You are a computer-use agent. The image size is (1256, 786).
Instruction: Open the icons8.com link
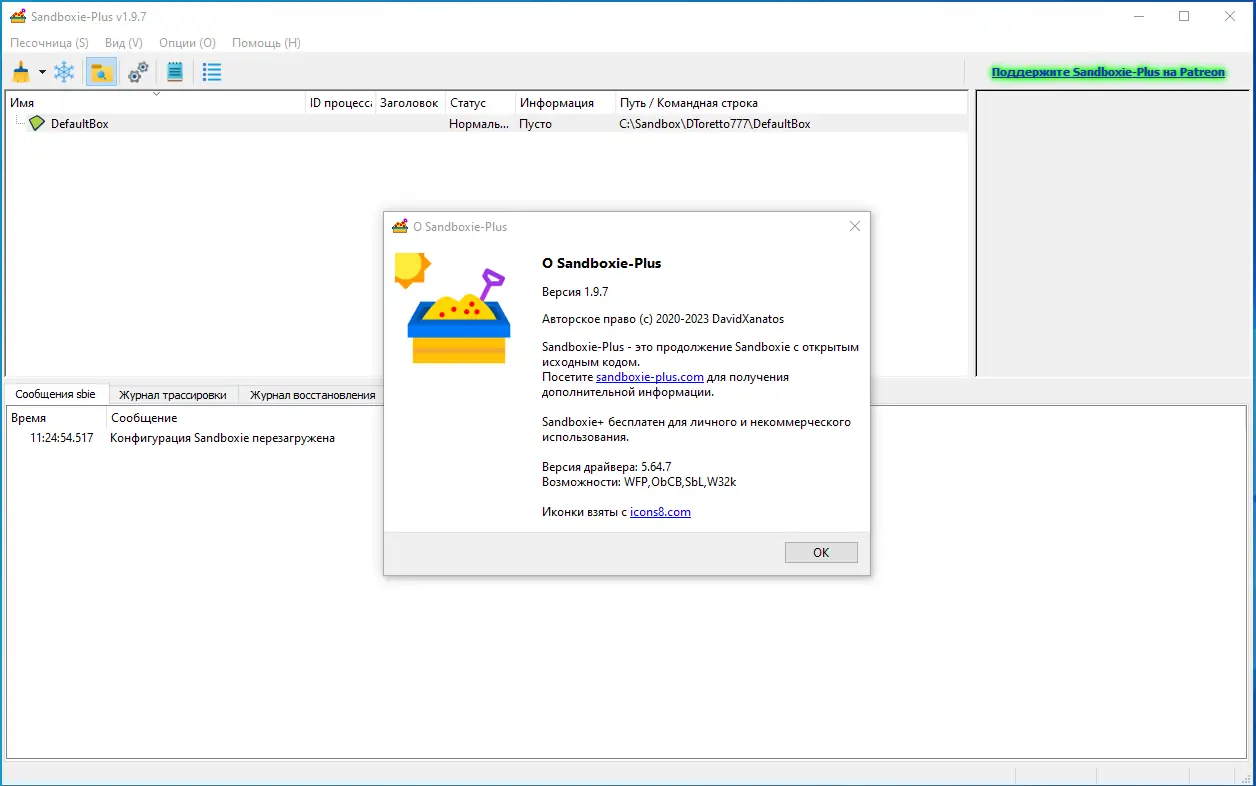(x=660, y=512)
